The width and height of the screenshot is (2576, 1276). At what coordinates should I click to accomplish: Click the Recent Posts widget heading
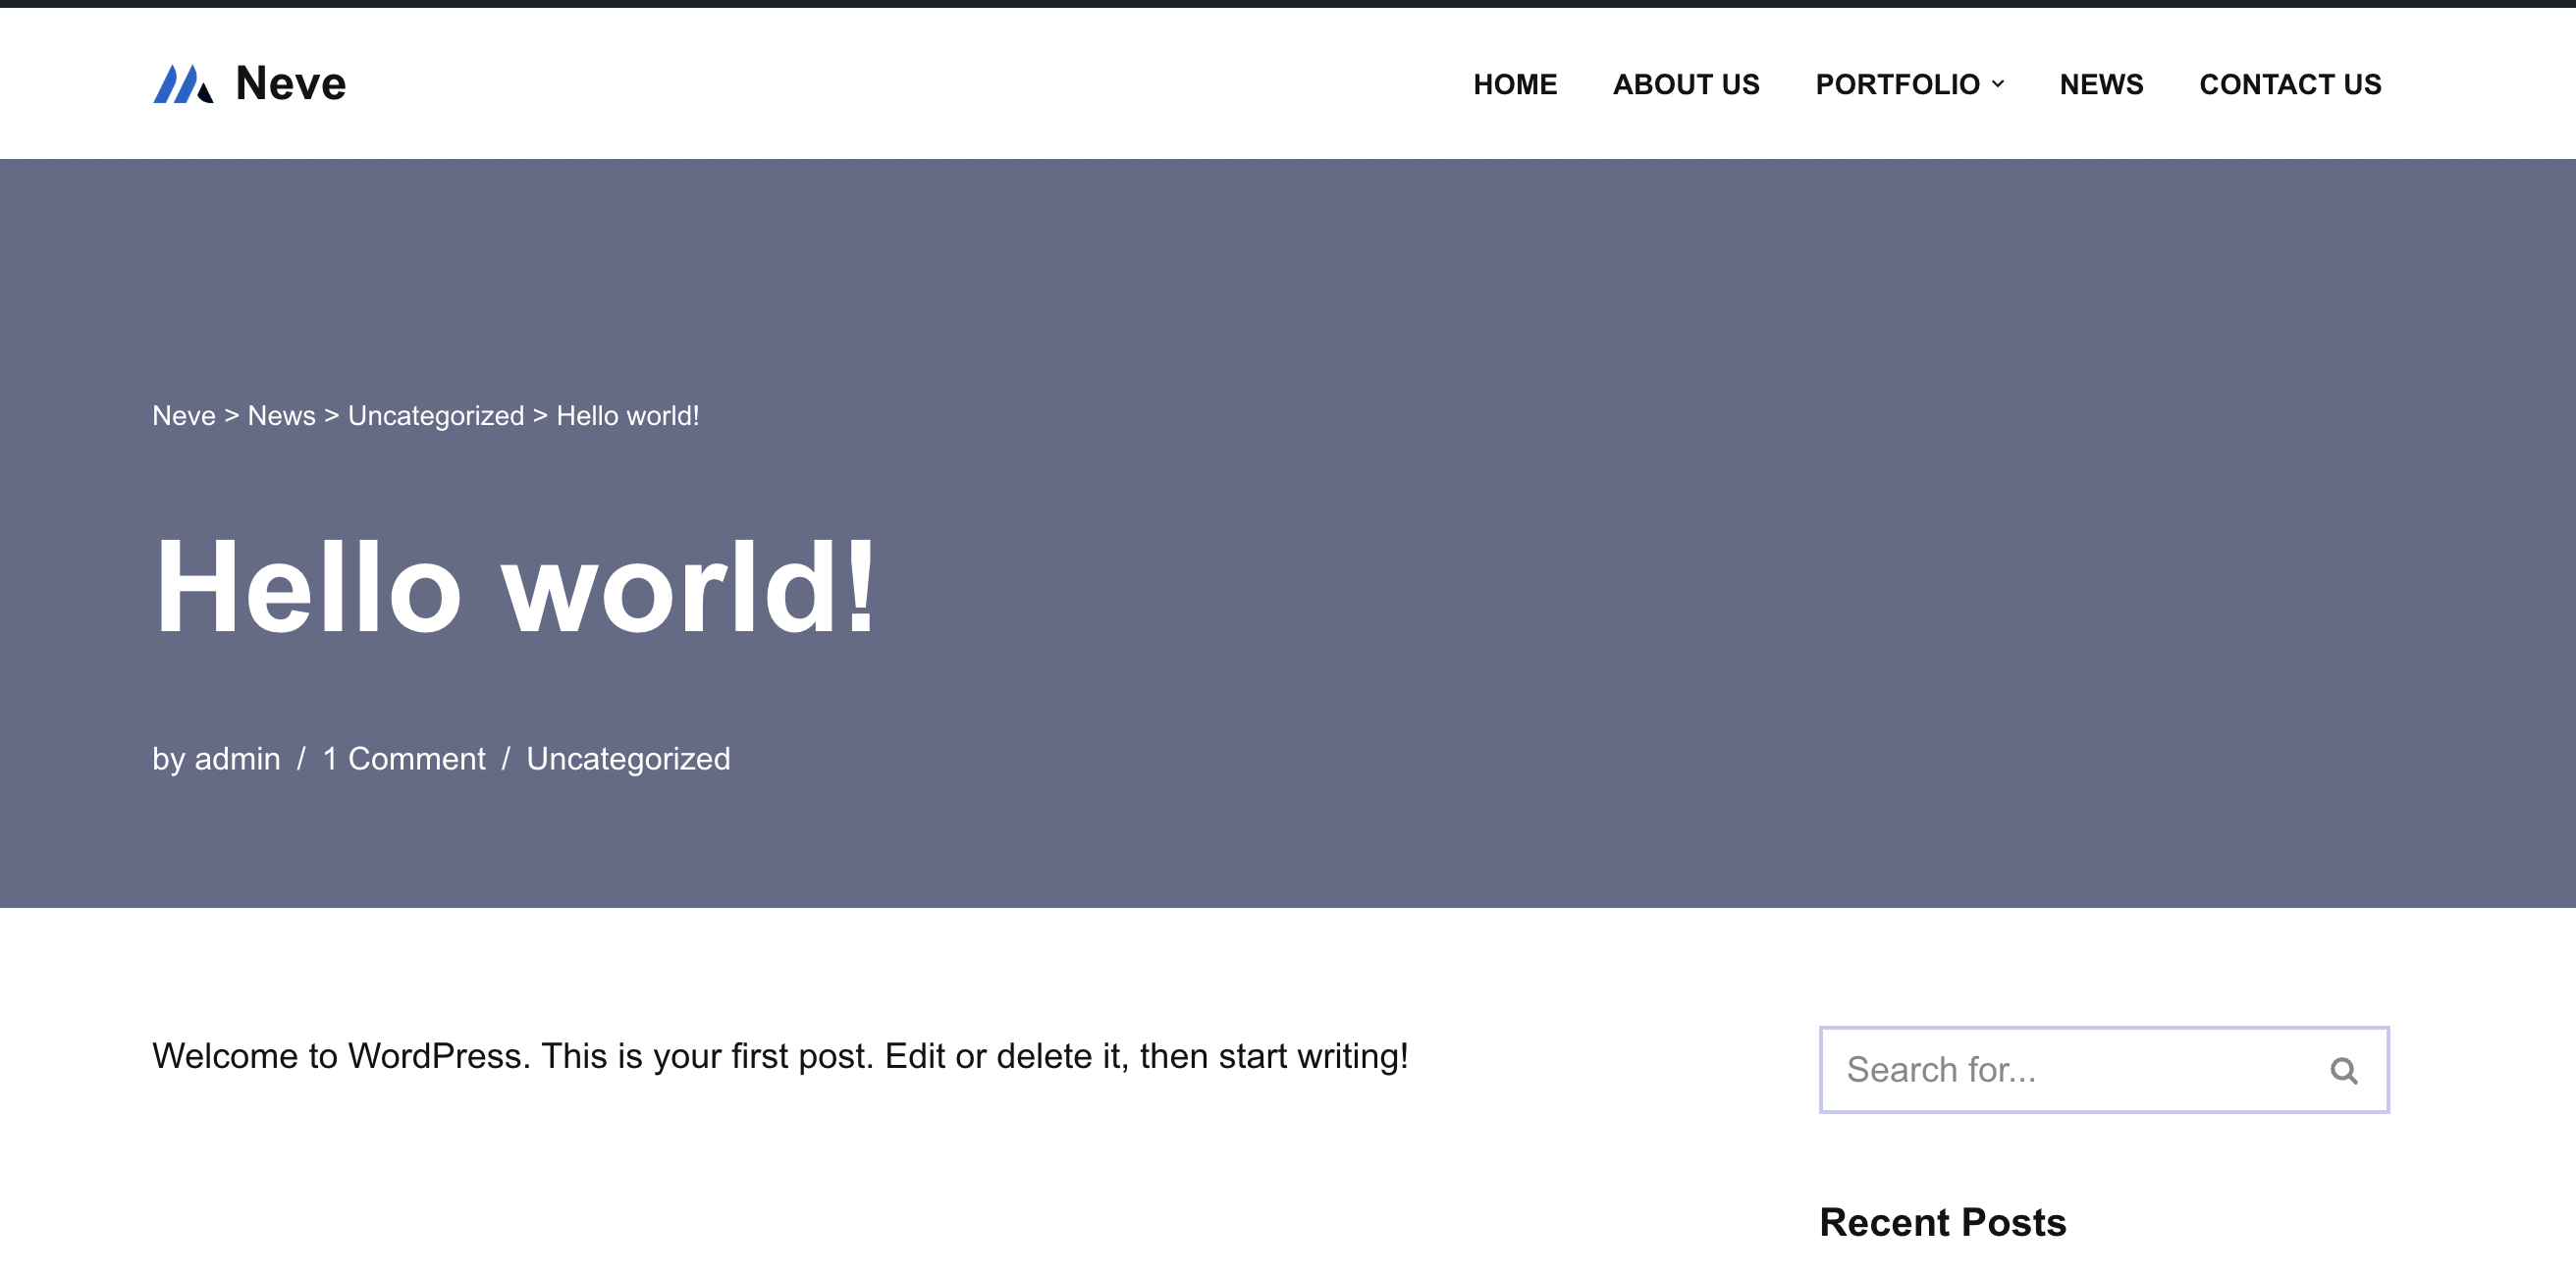point(1942,1222)
